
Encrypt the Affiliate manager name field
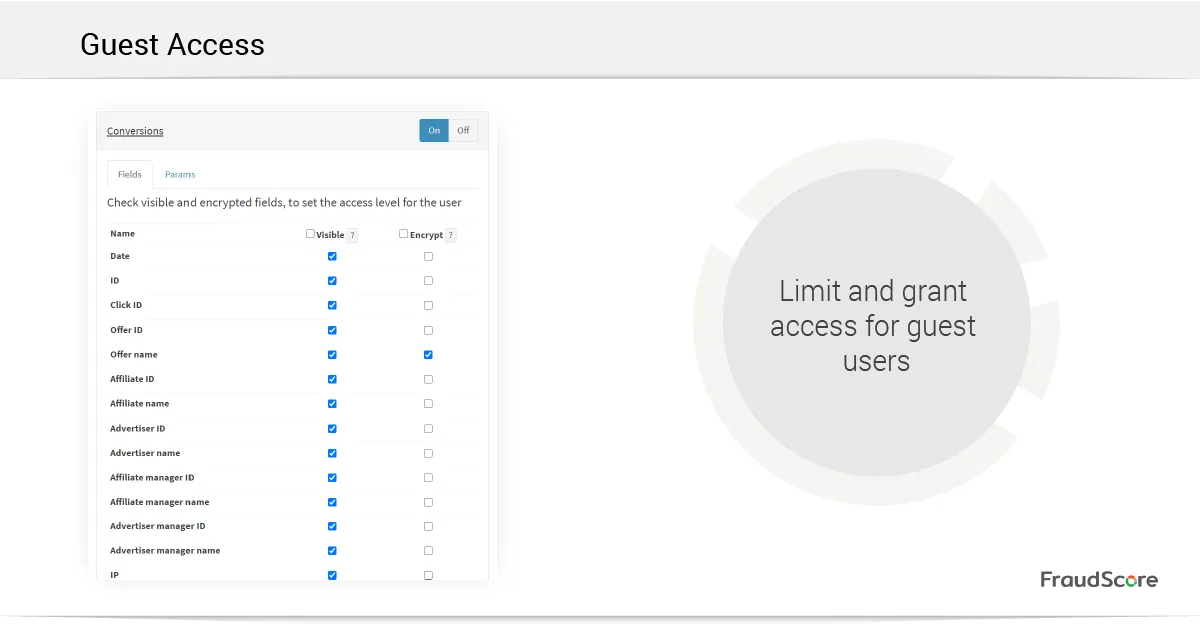click(428, 502)
